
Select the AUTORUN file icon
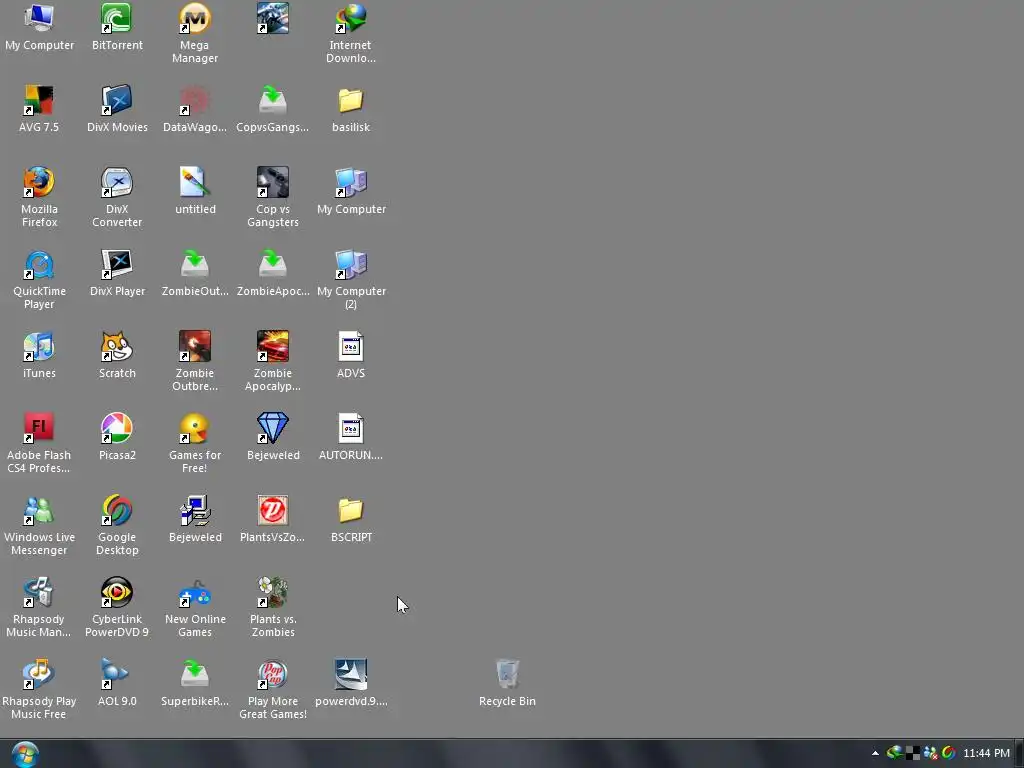[351, 436]
